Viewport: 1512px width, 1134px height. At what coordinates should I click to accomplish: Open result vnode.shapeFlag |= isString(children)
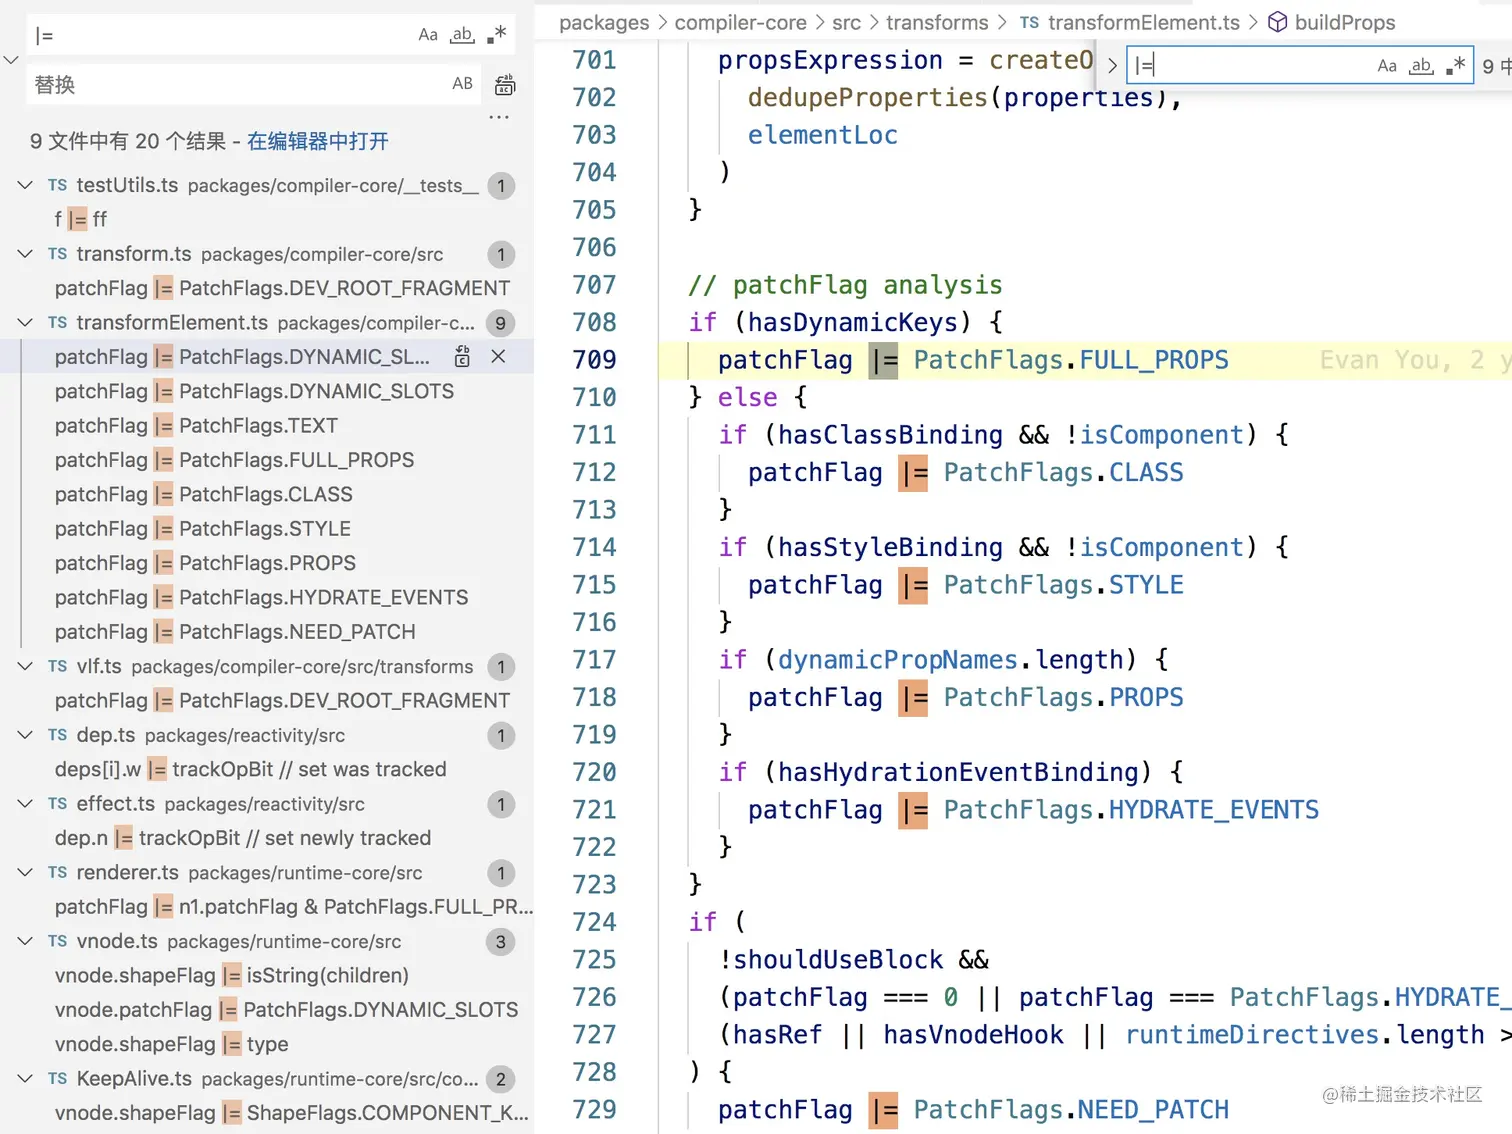232,975
